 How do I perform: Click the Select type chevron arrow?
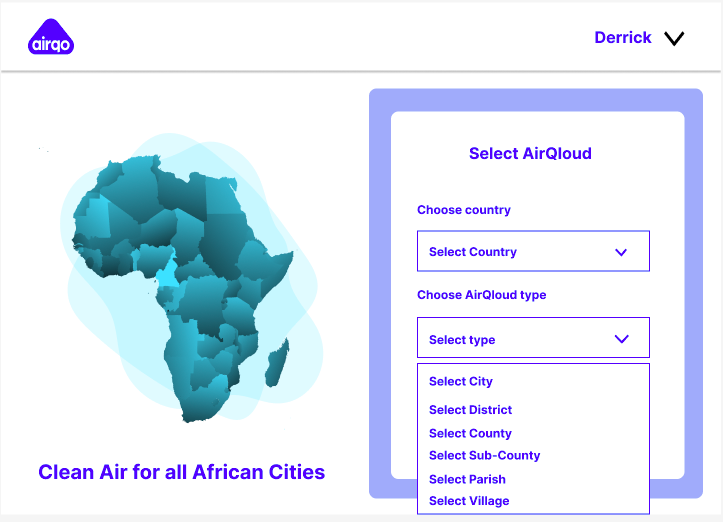pos(622,339)
